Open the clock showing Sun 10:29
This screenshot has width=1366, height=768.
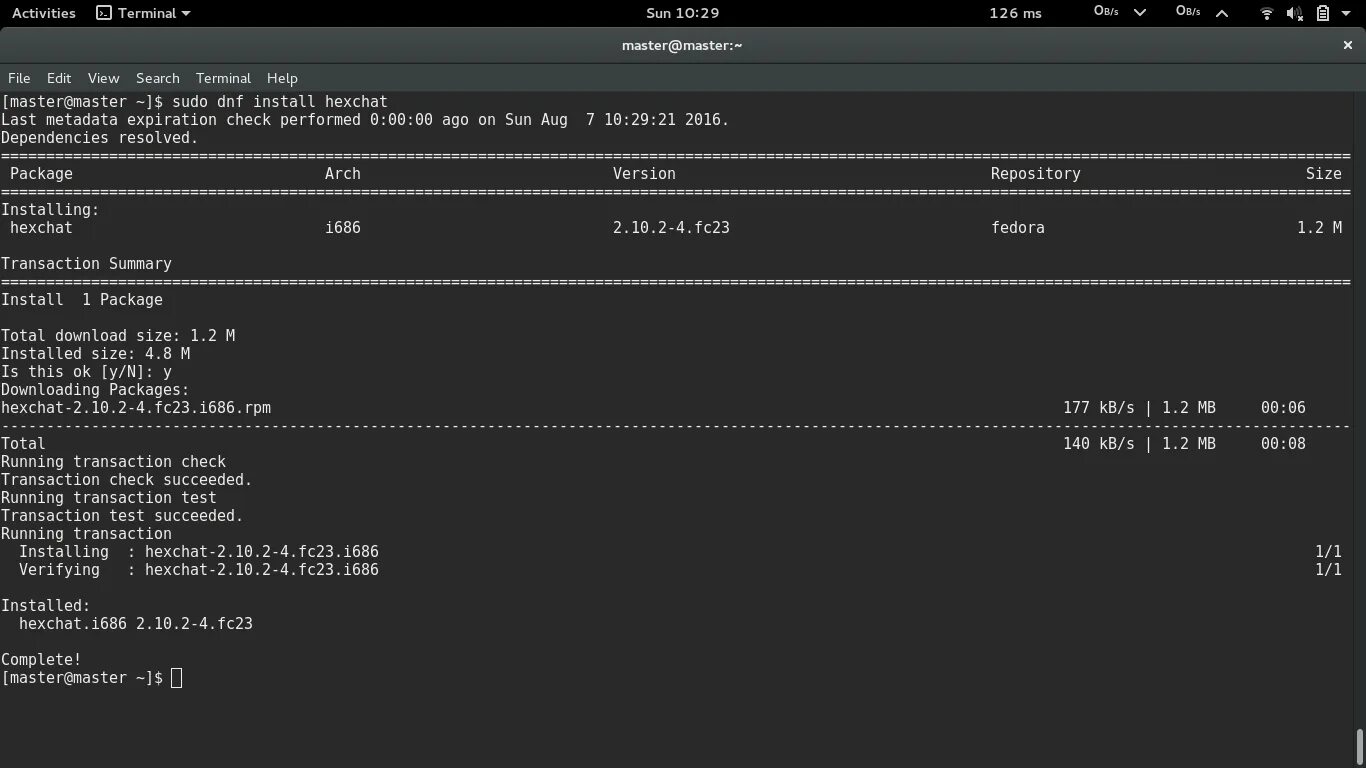pos(683,13)
